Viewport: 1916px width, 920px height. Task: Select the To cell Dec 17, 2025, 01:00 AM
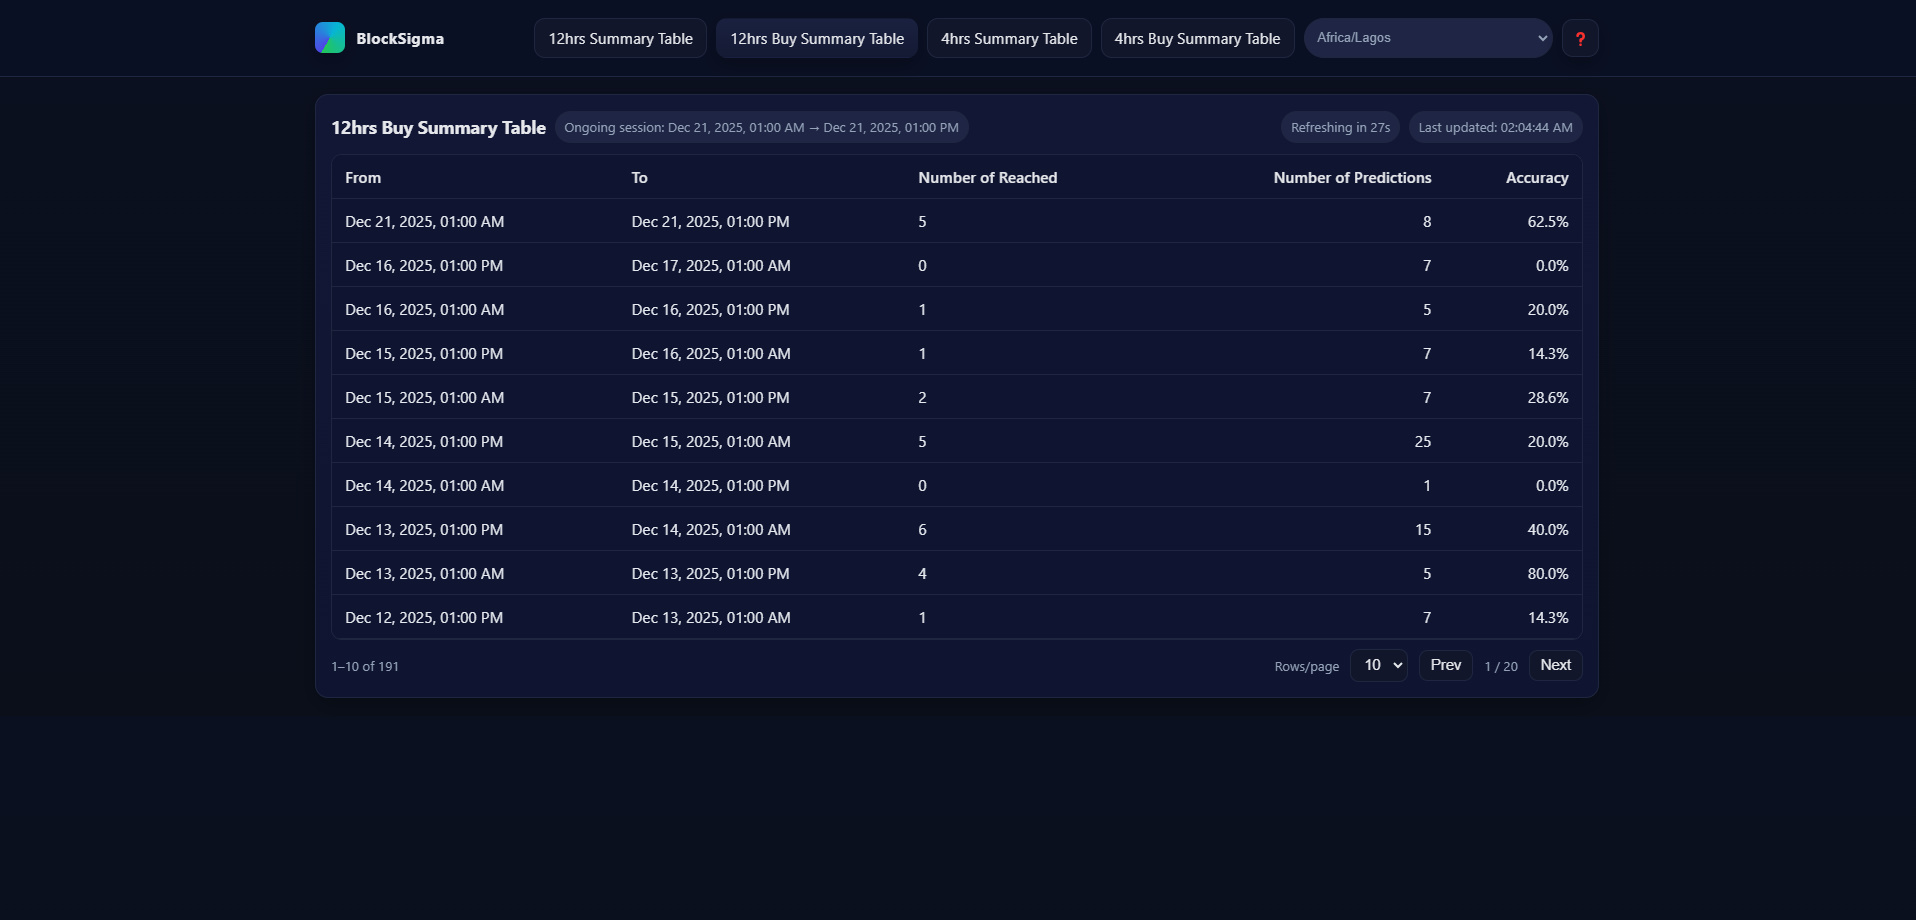point(711,265)
